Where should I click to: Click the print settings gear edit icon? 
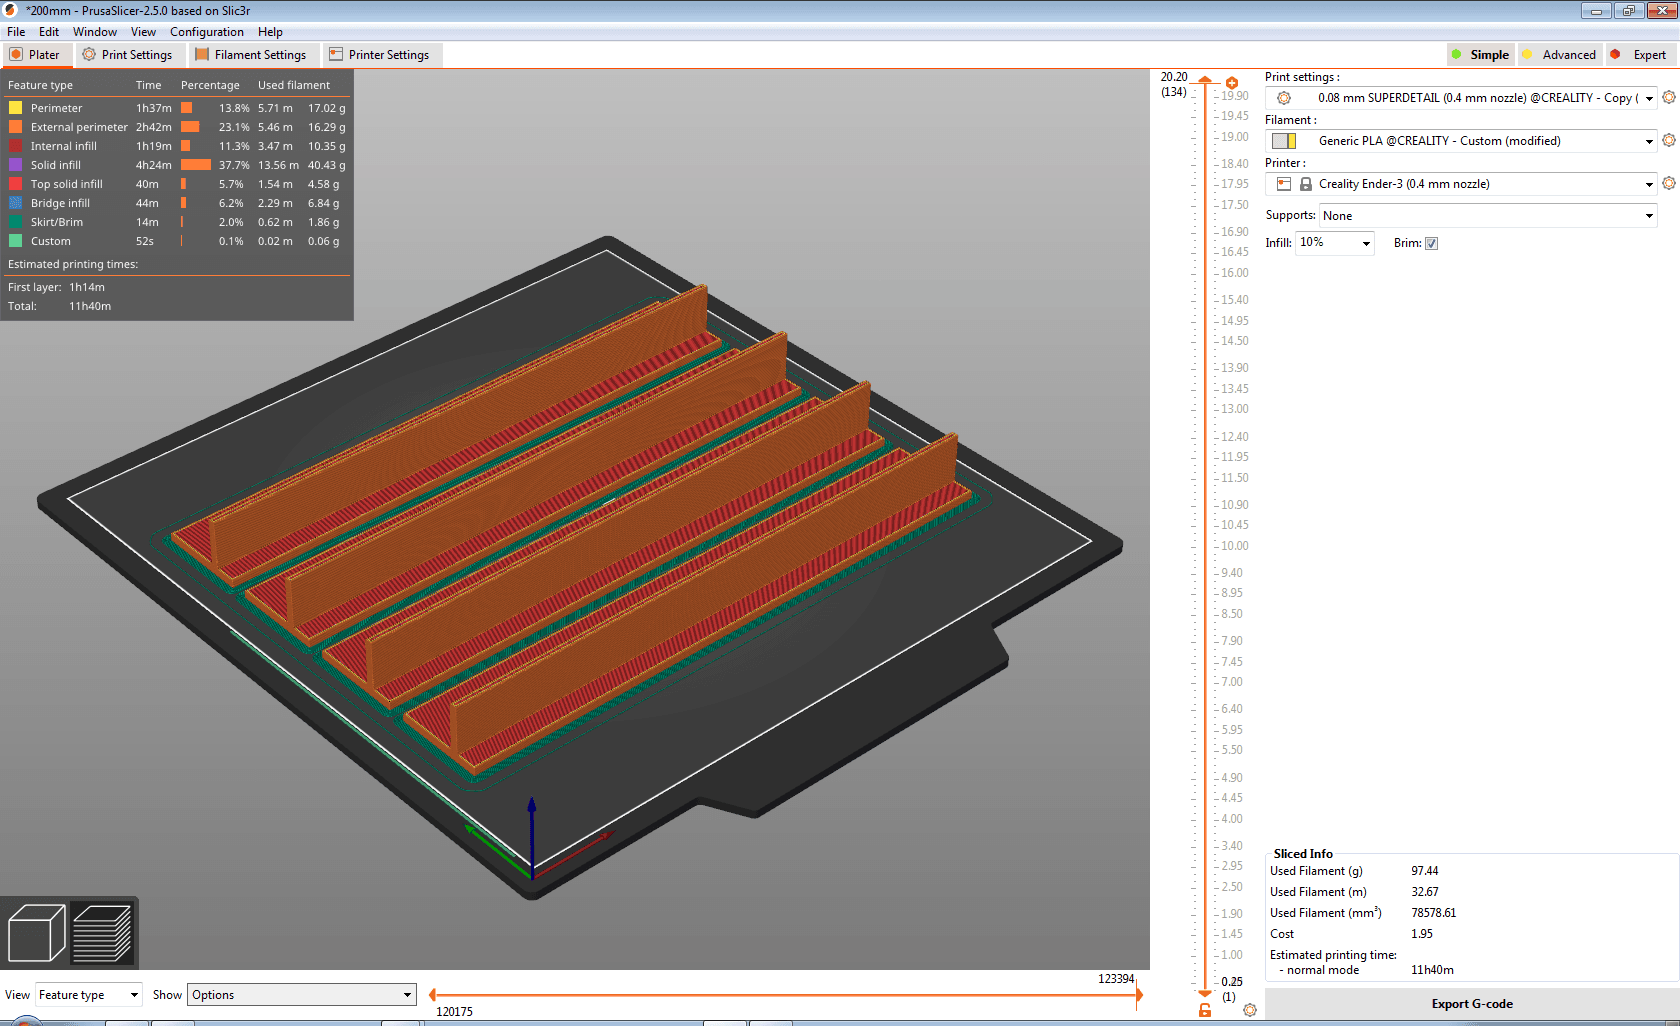1668,98
